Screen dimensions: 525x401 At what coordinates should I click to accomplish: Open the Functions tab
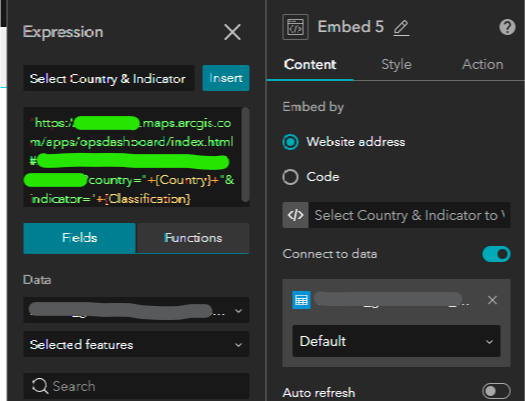click(193, 238)
